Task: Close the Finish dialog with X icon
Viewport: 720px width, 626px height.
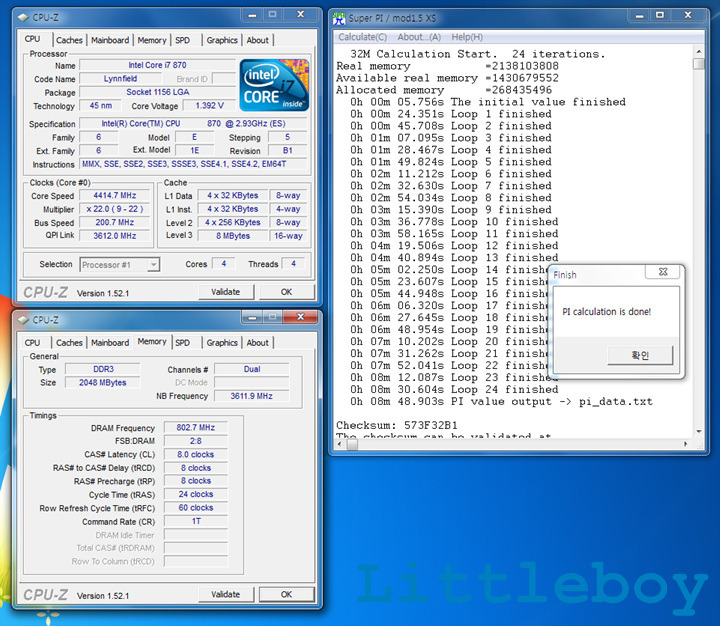Action: 663,271
